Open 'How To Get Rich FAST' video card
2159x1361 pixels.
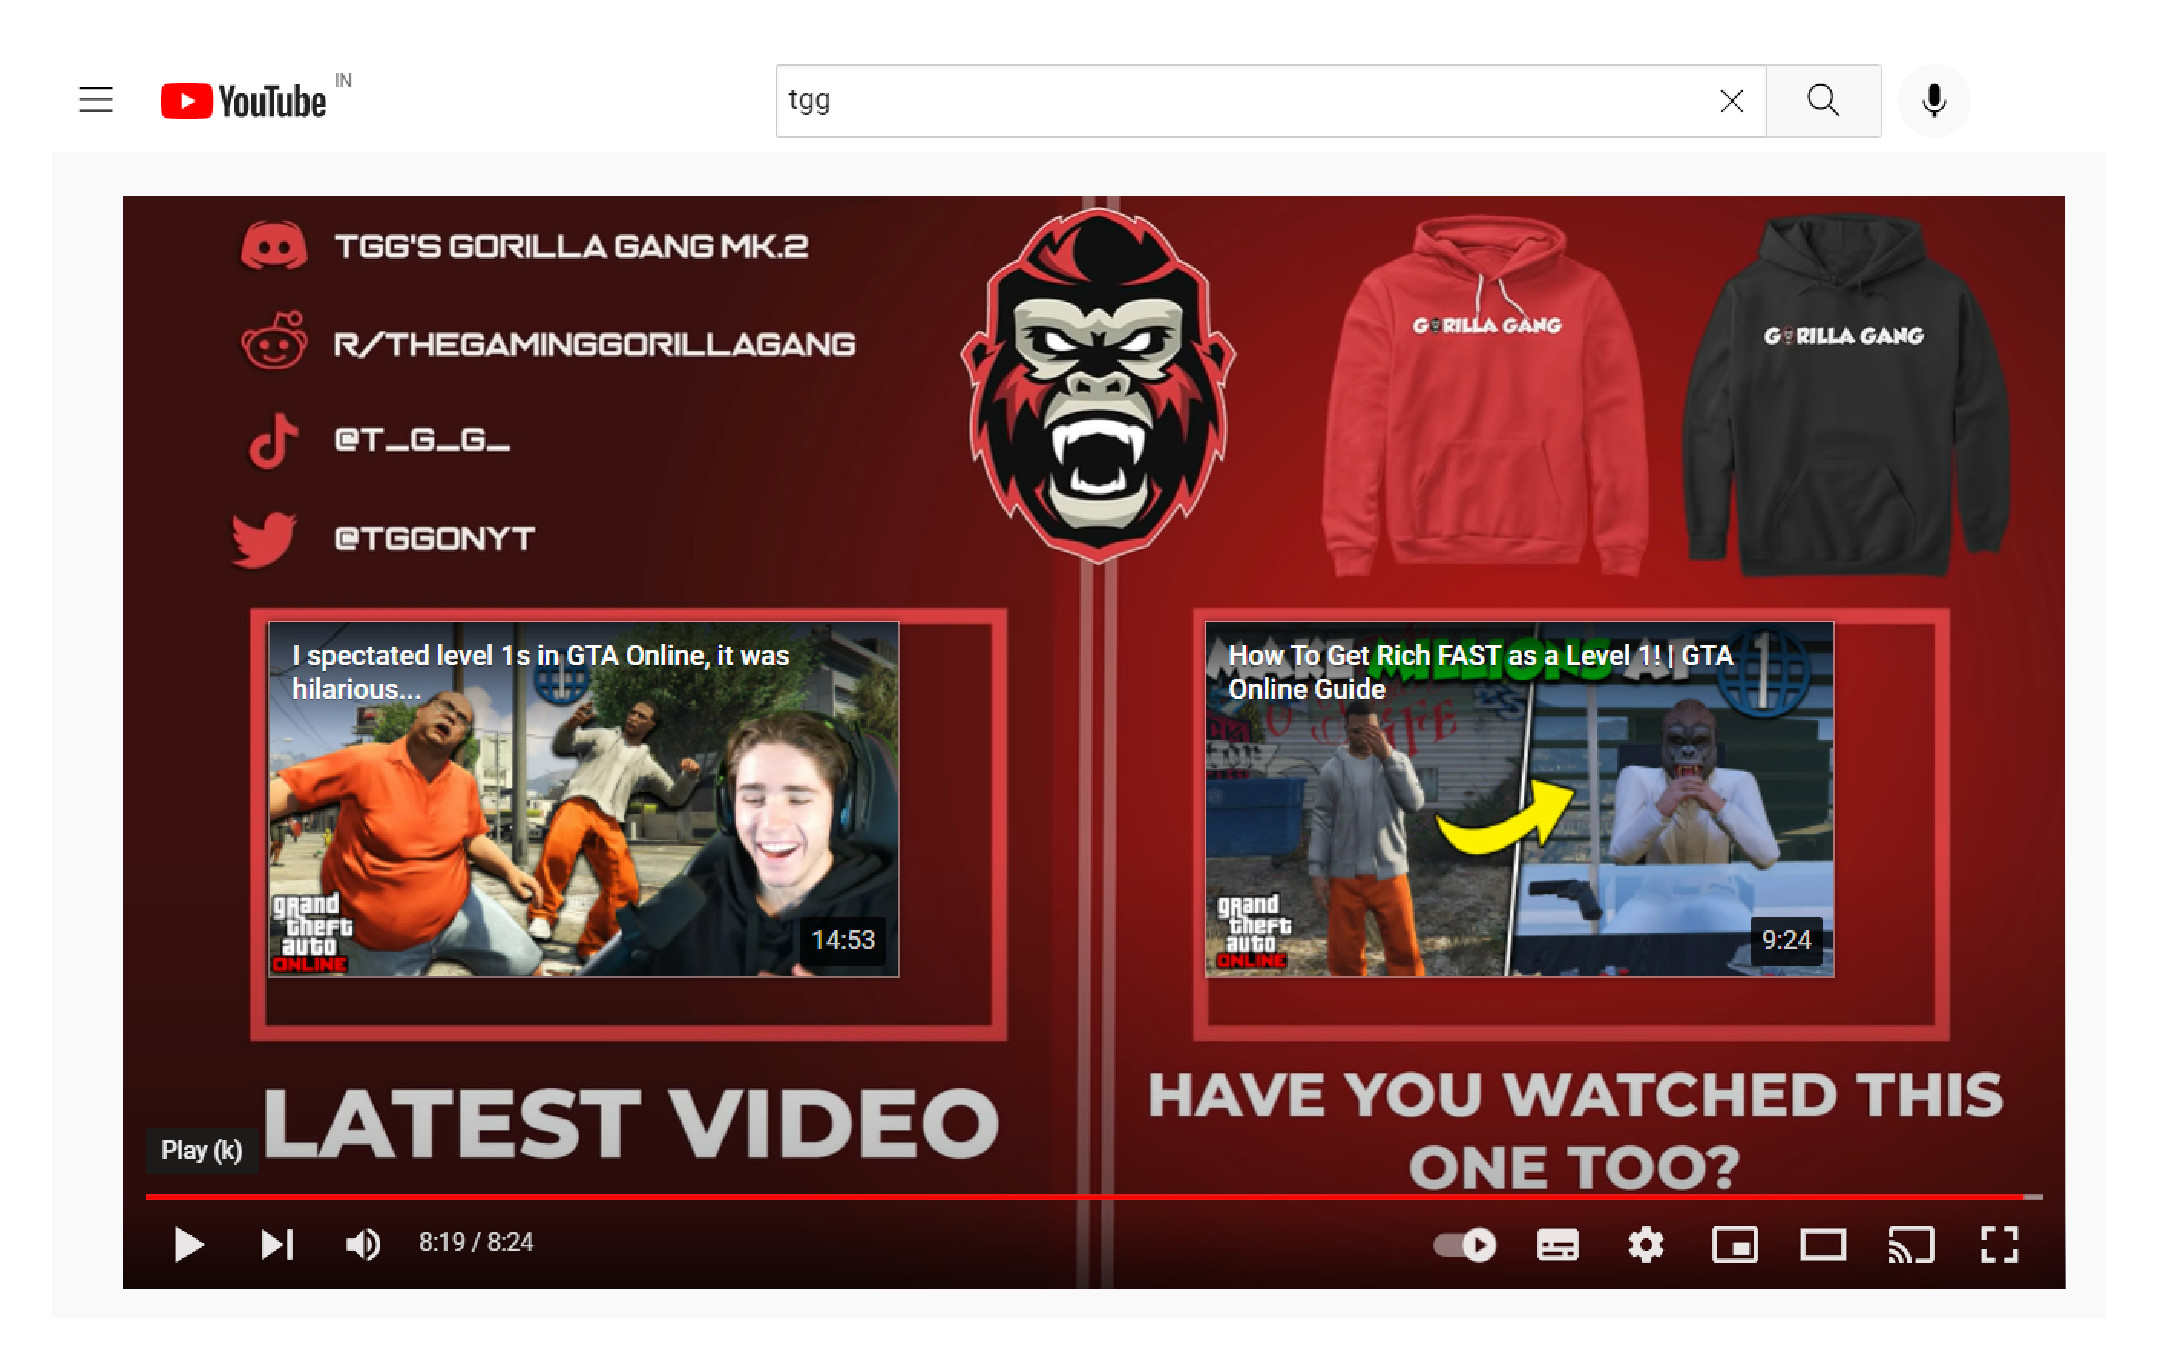[1519, 799]
